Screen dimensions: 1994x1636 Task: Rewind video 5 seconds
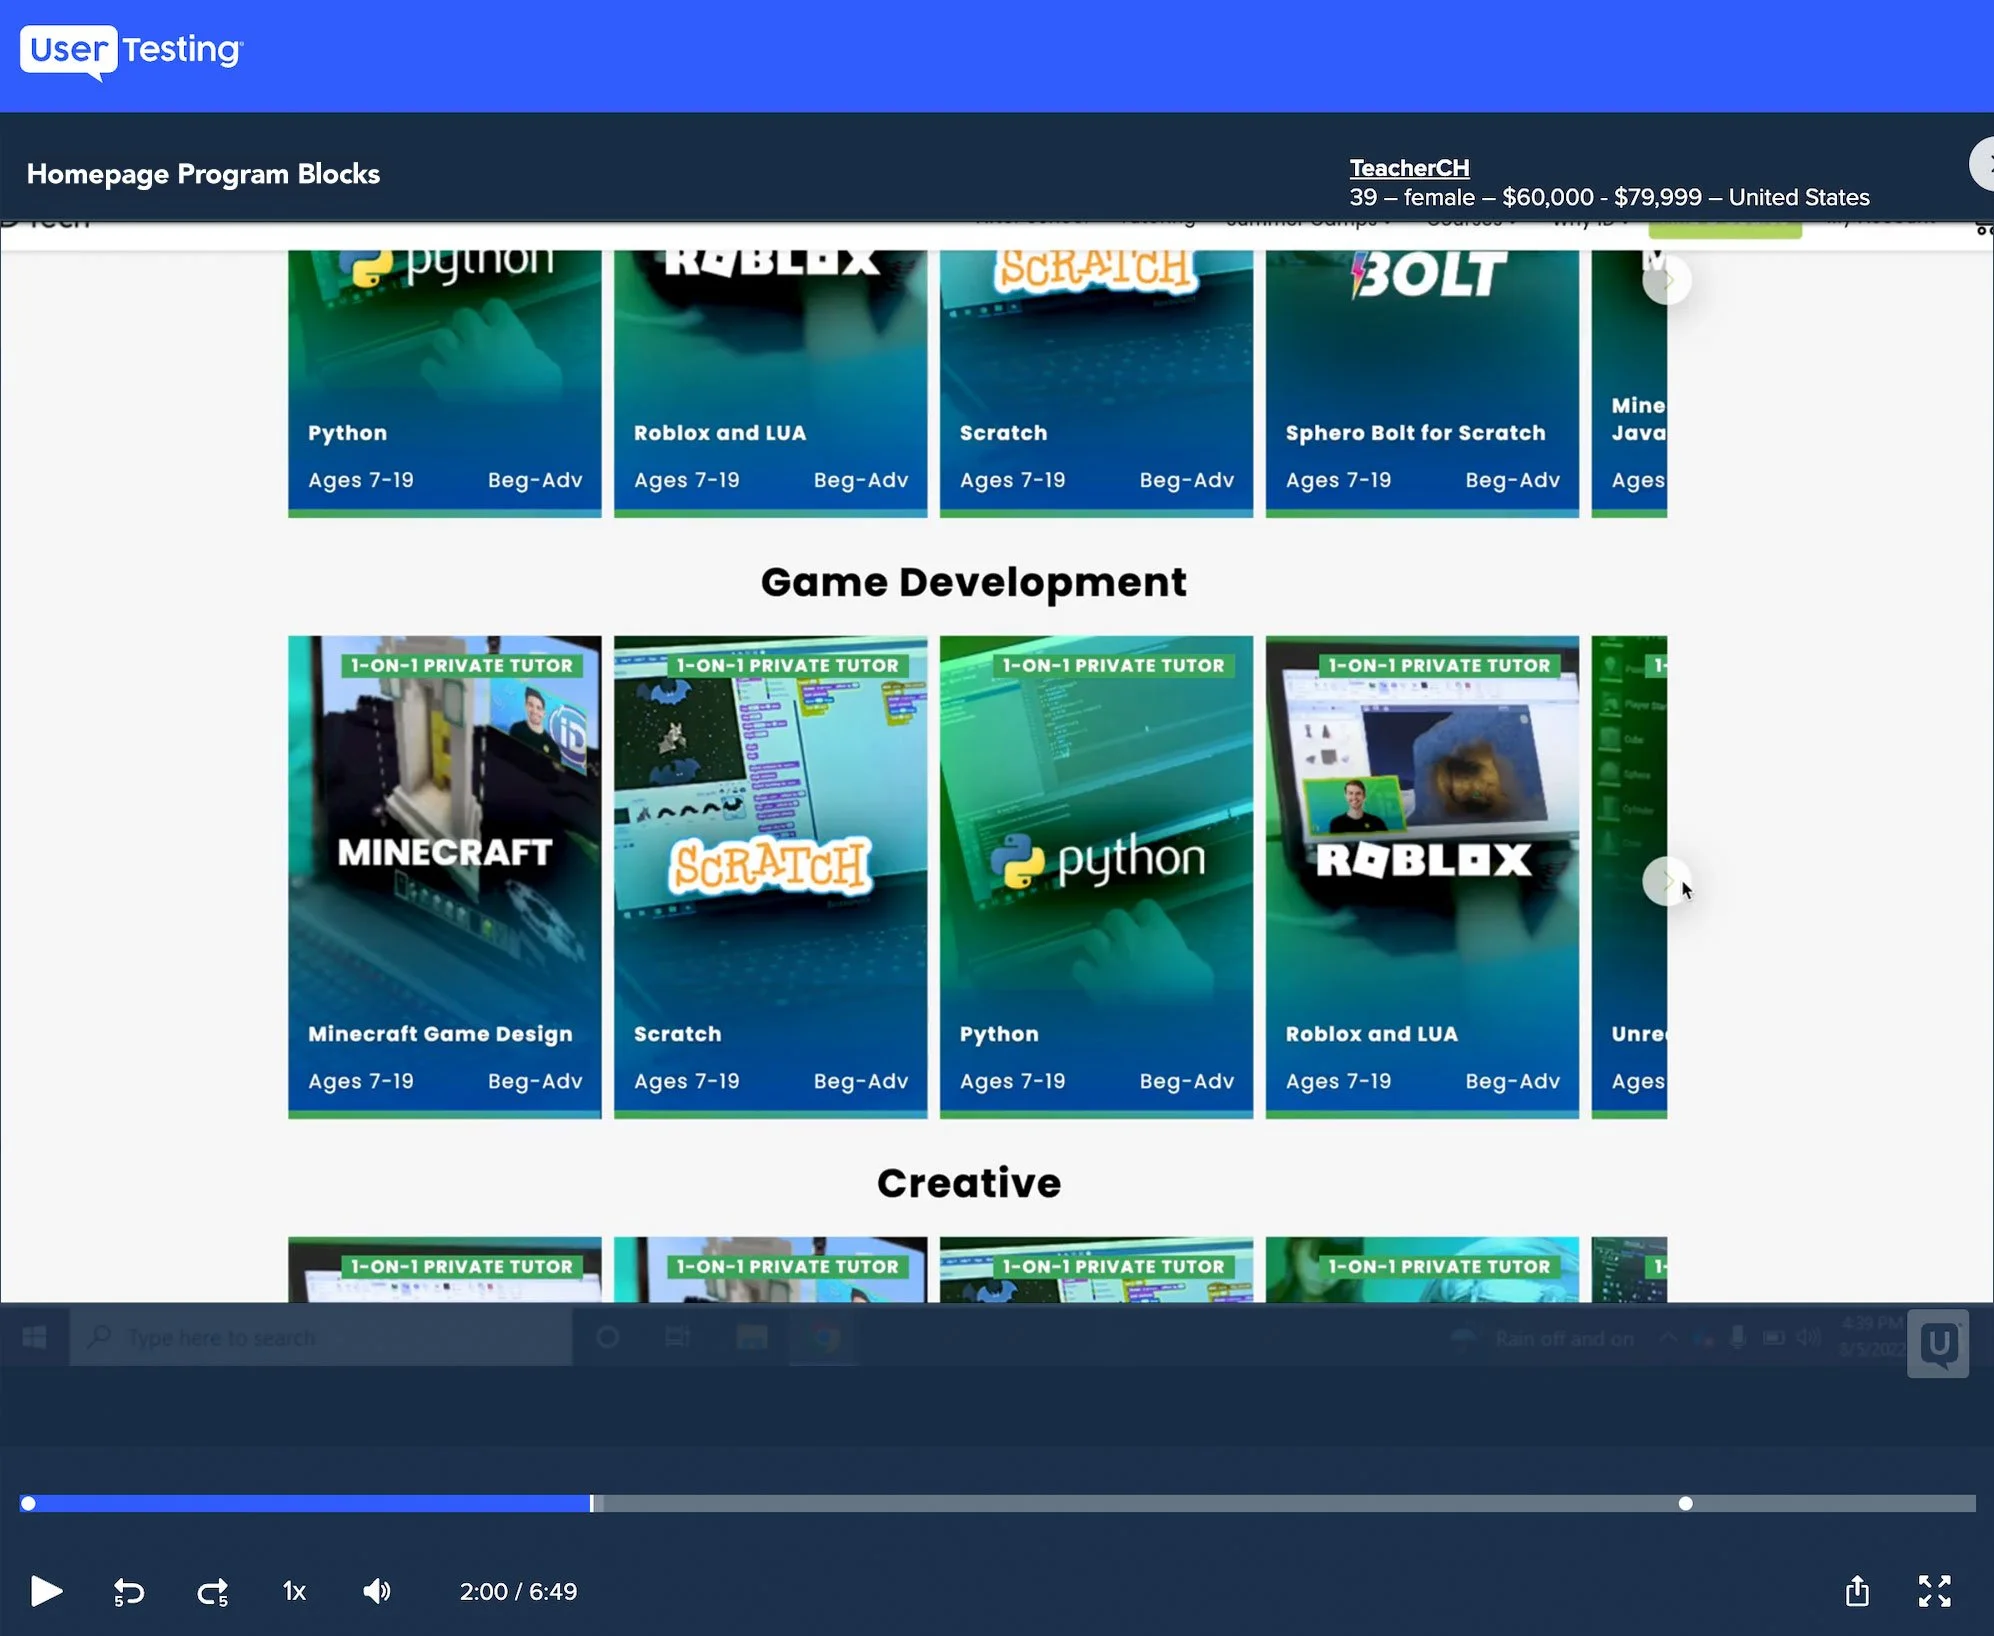[x=128, y=1591]
